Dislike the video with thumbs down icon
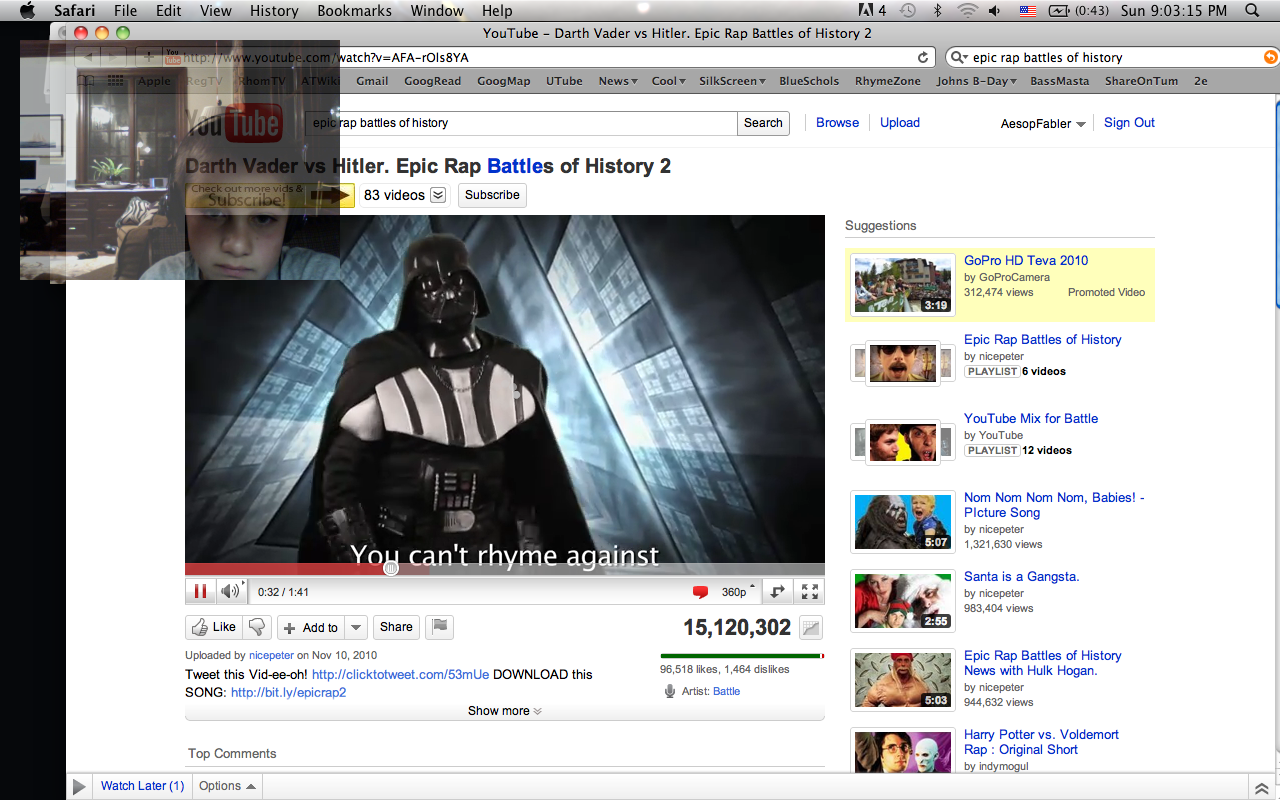 [257, 627]
